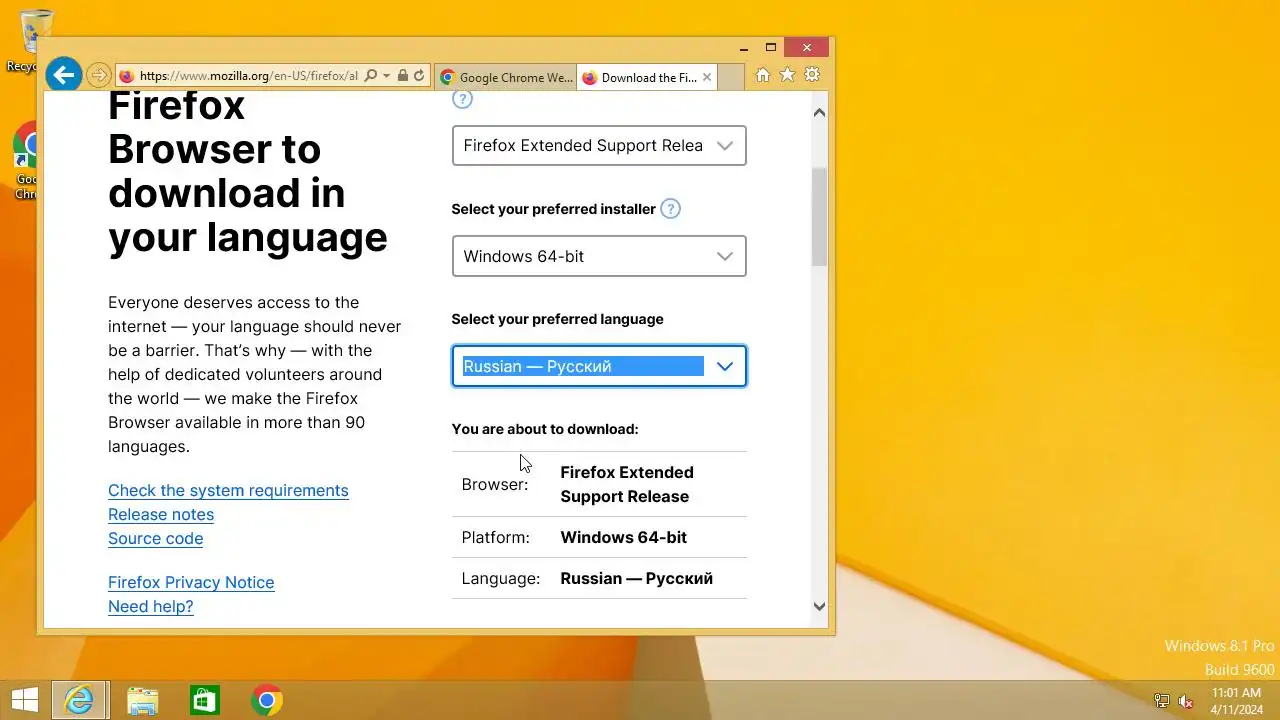This screenshot has height=720, width=1280.
Task: Click the installer help question mark icon
Action: pyautogui.click(x=671, y=209)
